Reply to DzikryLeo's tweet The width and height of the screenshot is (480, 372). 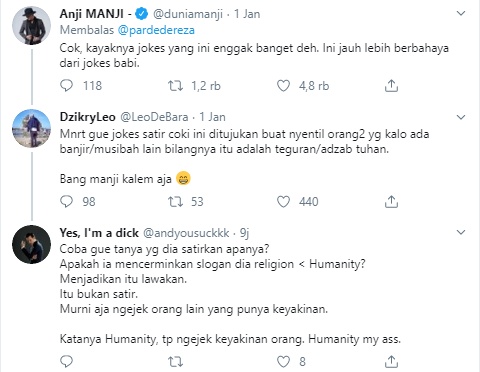[x=66, y=201]
